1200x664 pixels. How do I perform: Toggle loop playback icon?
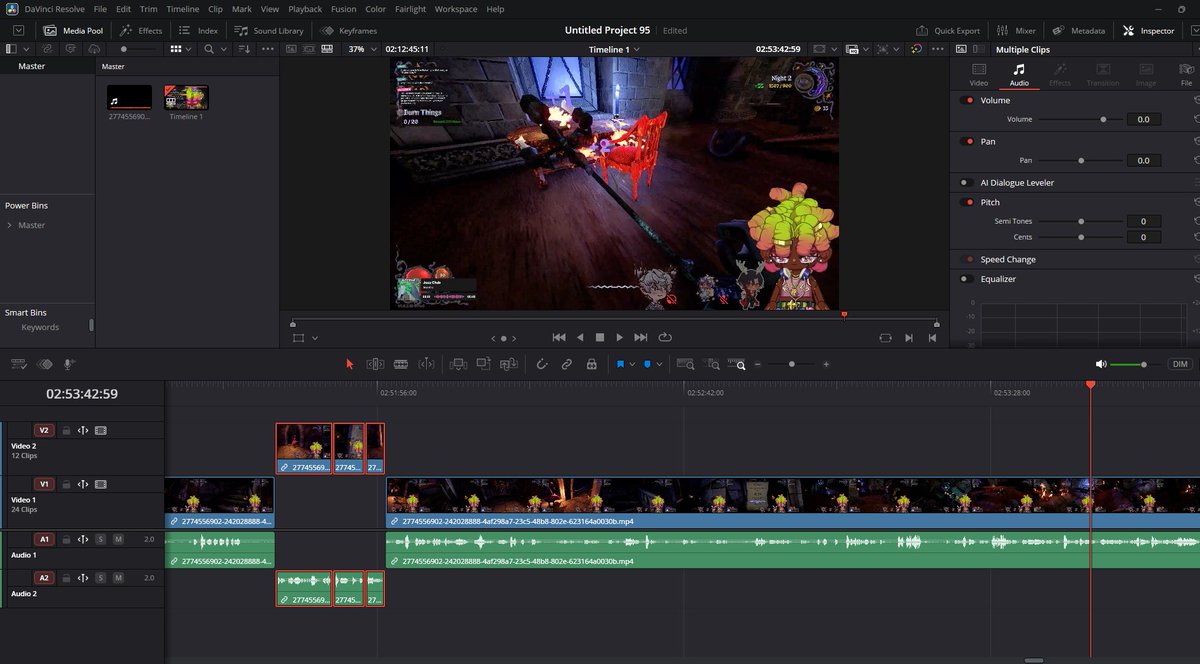[x=665, y=338]
